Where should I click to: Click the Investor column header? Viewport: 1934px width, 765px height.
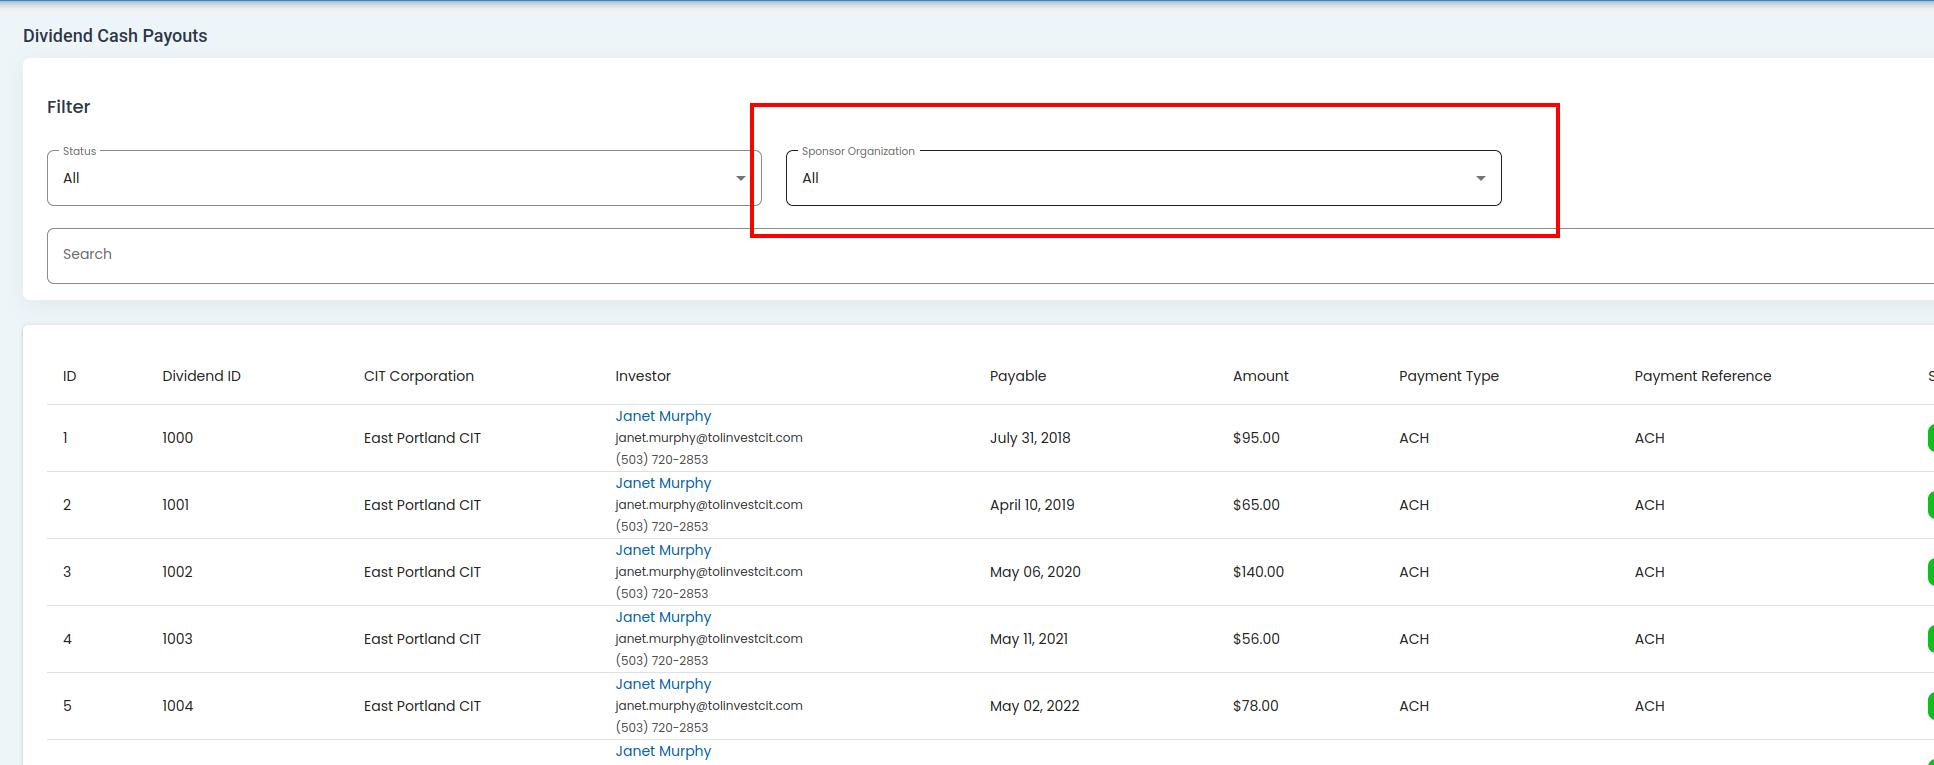[643, 376]
